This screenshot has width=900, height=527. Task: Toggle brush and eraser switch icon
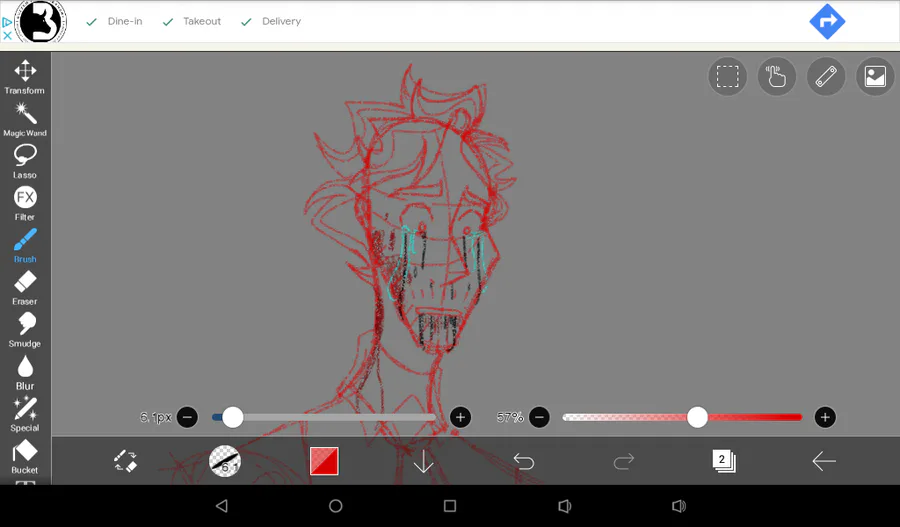tap(125, 461)
